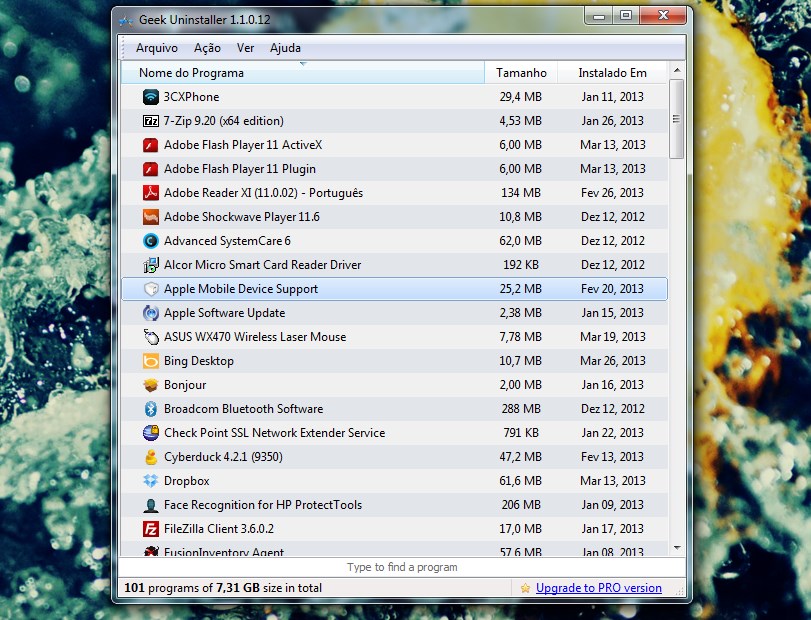The height and width of the screenshot is (620, 811).
Task: Select the Bonjour package icon
Action: [151, 385]
